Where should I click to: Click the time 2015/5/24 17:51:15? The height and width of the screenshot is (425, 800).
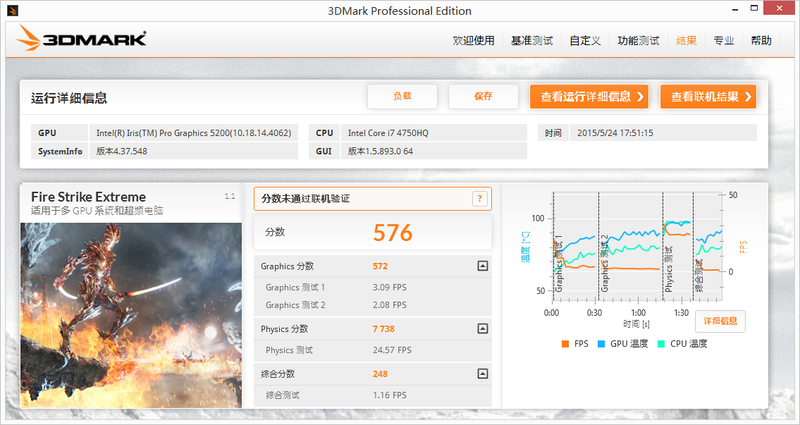coord(615,133)
